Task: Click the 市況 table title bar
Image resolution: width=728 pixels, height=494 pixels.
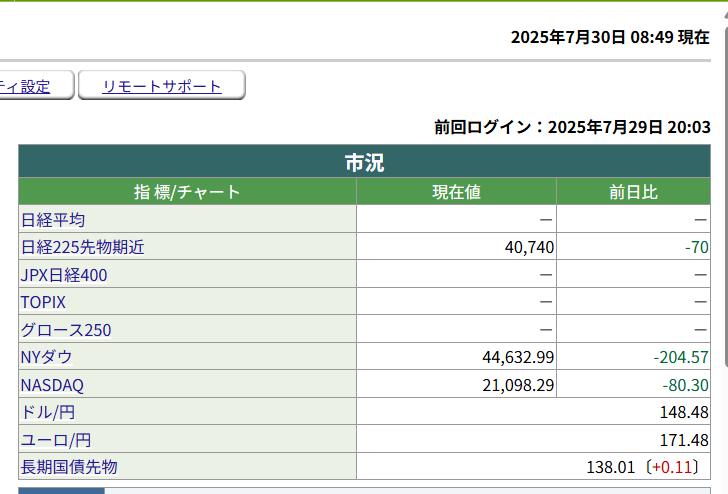Action: tap(364, 163)
